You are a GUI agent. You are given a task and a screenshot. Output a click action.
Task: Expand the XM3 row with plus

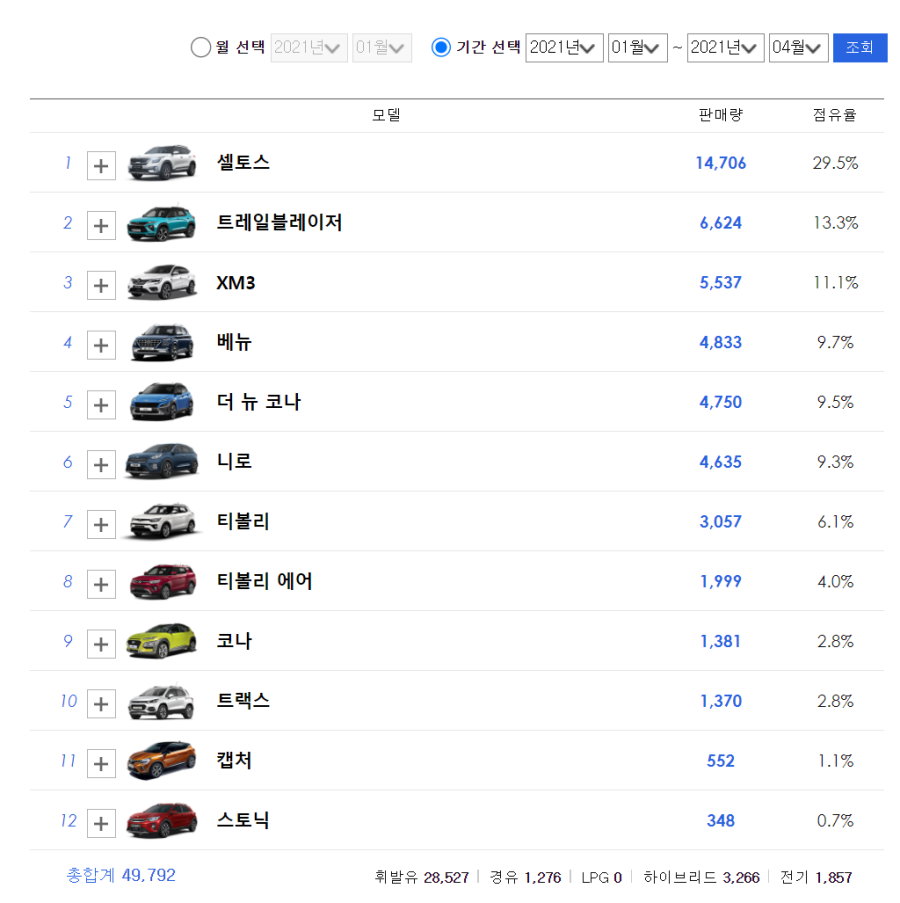point(101,285)
